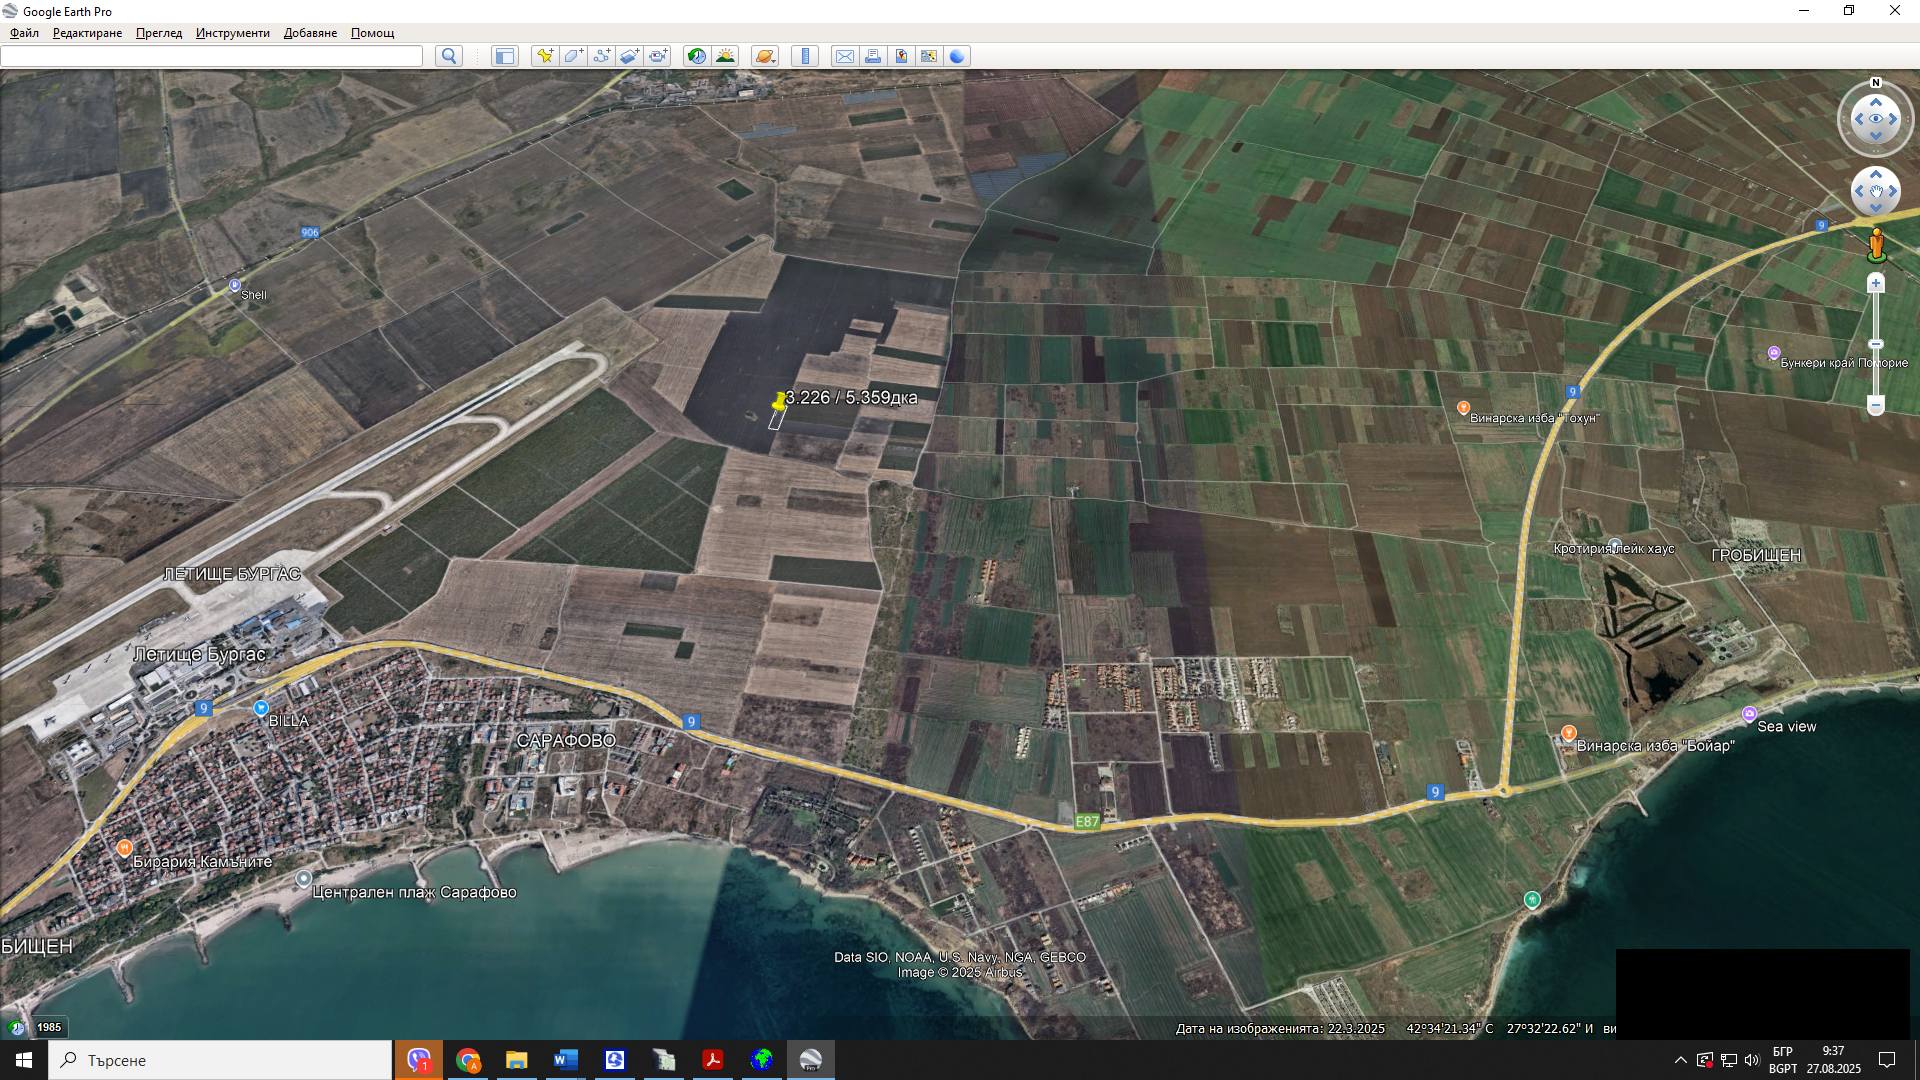Viewport: 1920px width, 1080px height.
Task: Click the yellow pushpin placemark
Action: tap(779, 401)
